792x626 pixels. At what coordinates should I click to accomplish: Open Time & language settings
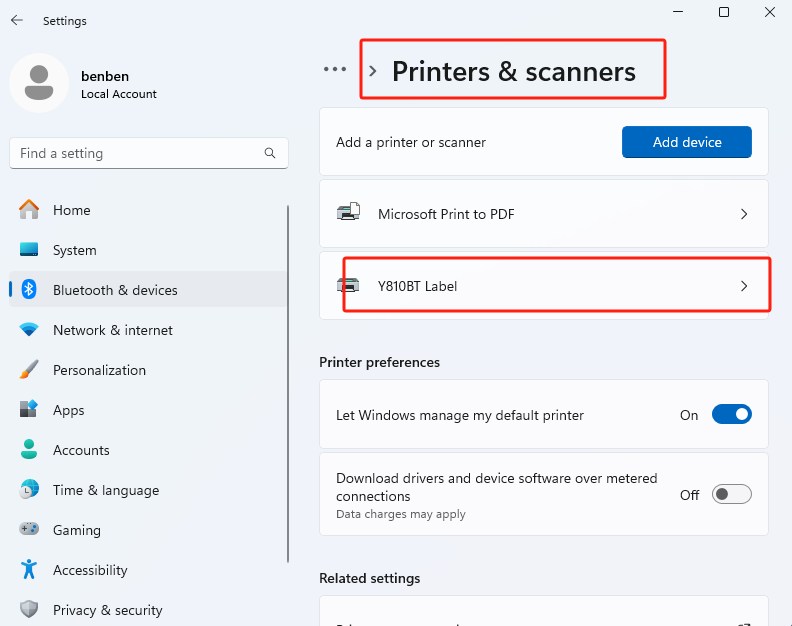pyautogui.click(x=148, y=489)
